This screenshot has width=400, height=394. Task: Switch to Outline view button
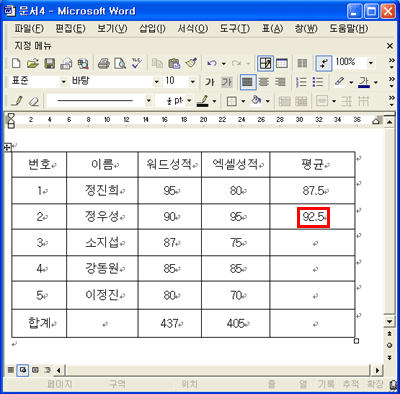pyautogui.click(x=47, y=370)
